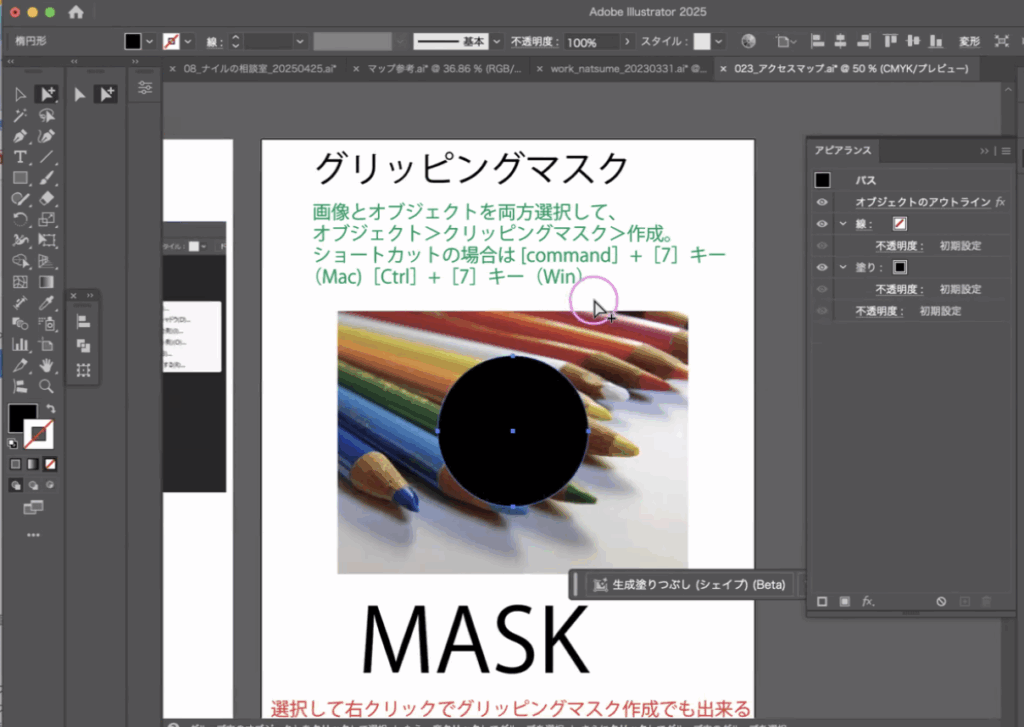Hide the stroke (線) attribute eye icon

822,224
